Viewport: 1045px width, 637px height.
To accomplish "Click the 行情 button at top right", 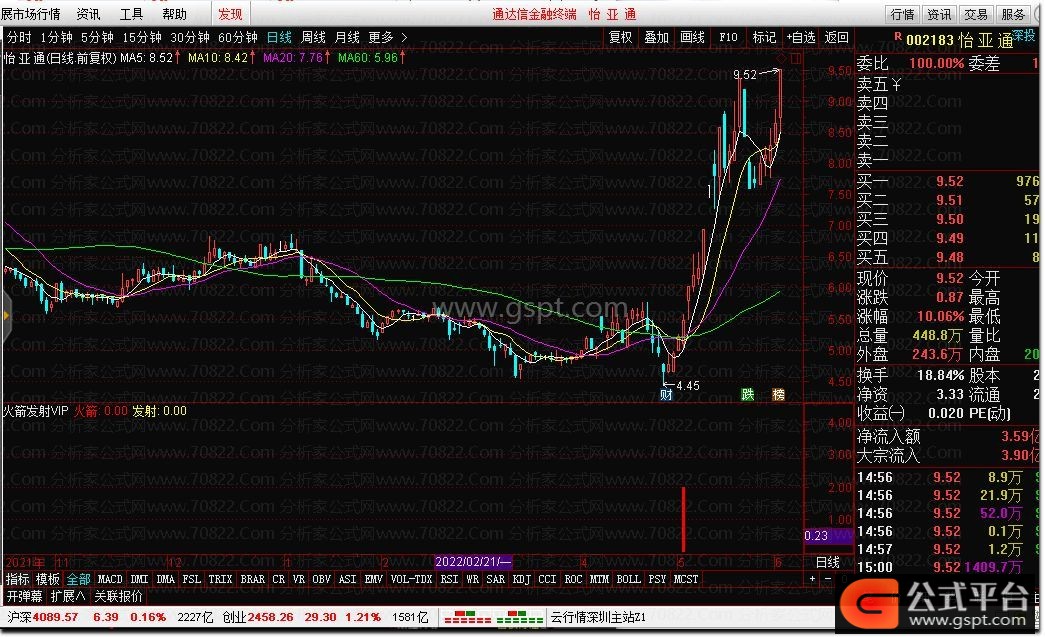I will (x=902, y=14).
